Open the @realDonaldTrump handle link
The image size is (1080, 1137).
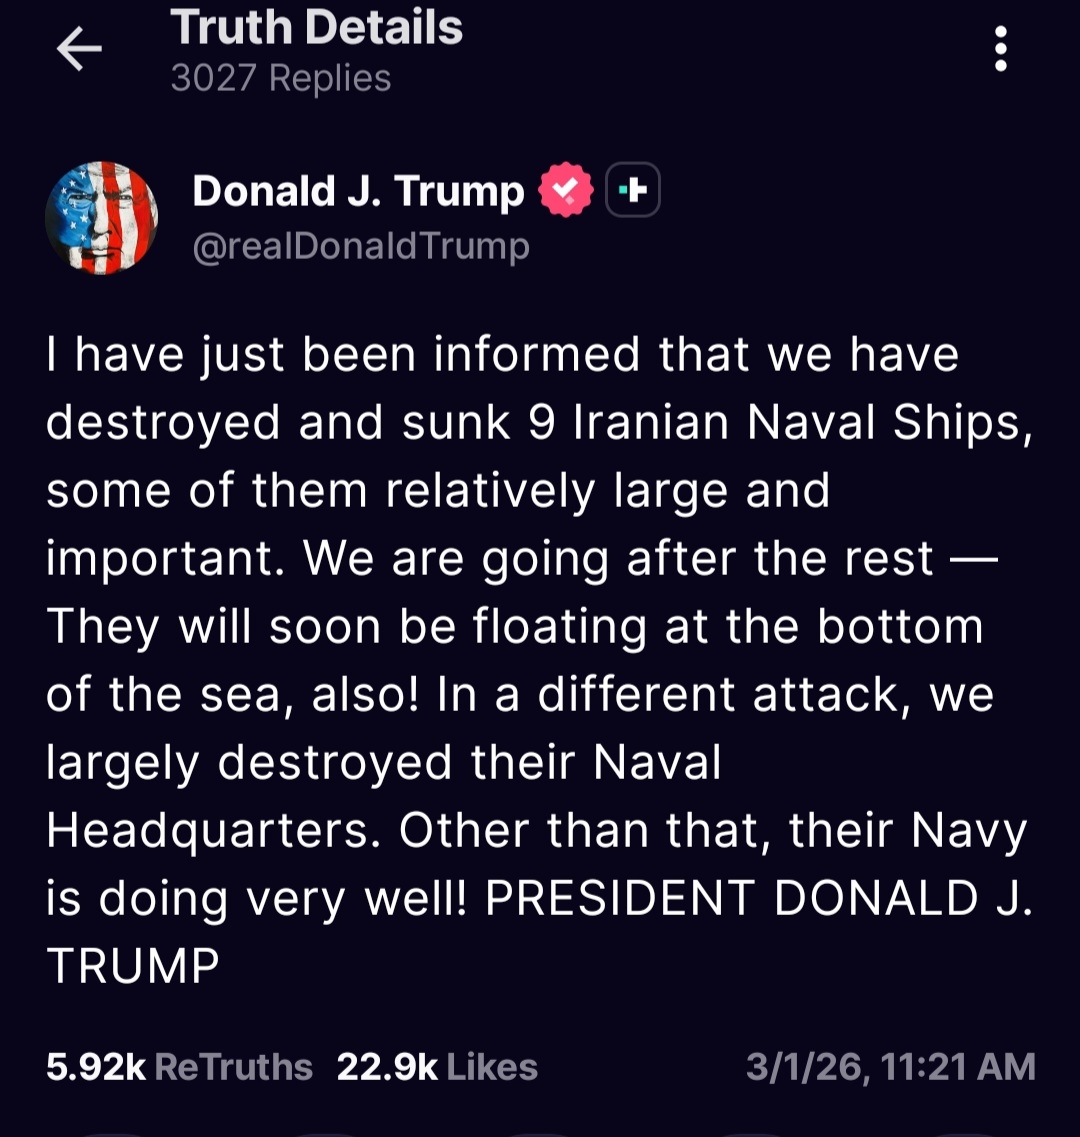[x=360, y=246]
